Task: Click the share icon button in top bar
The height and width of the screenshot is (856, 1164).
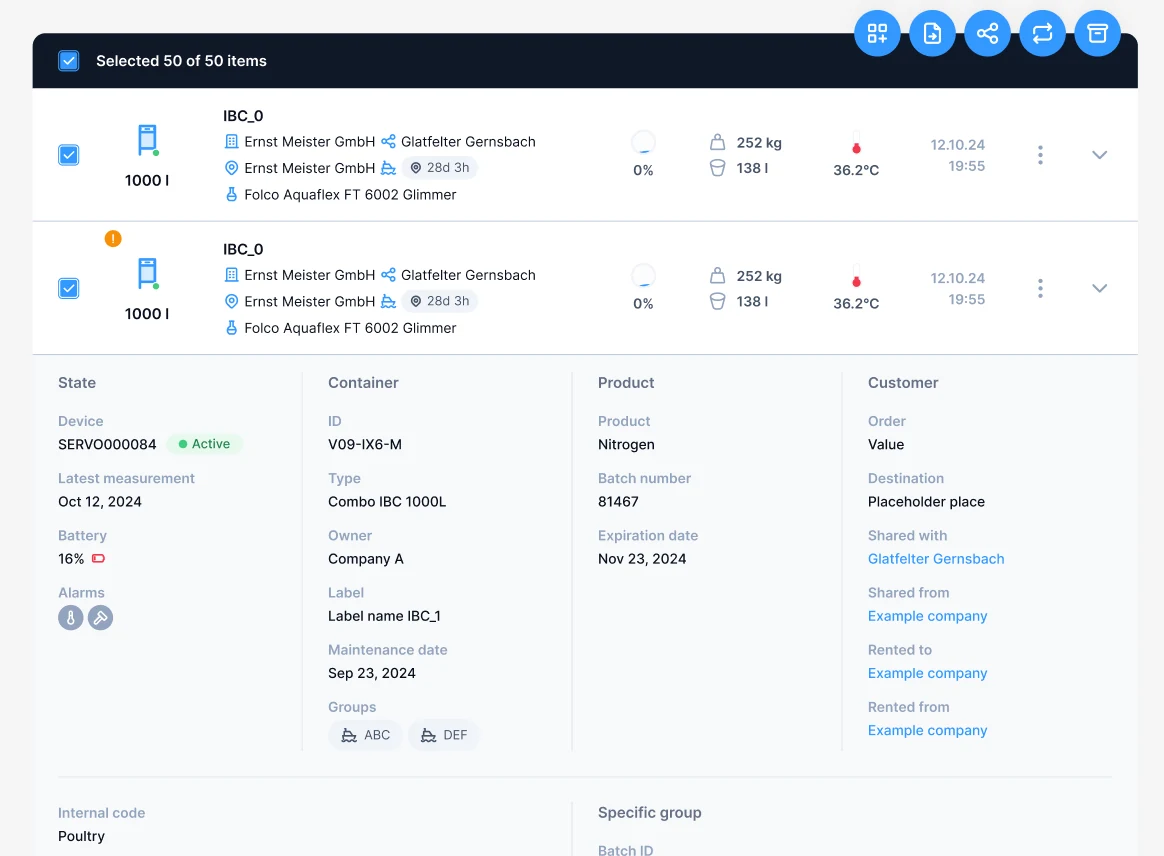Action: coord(987,33)
